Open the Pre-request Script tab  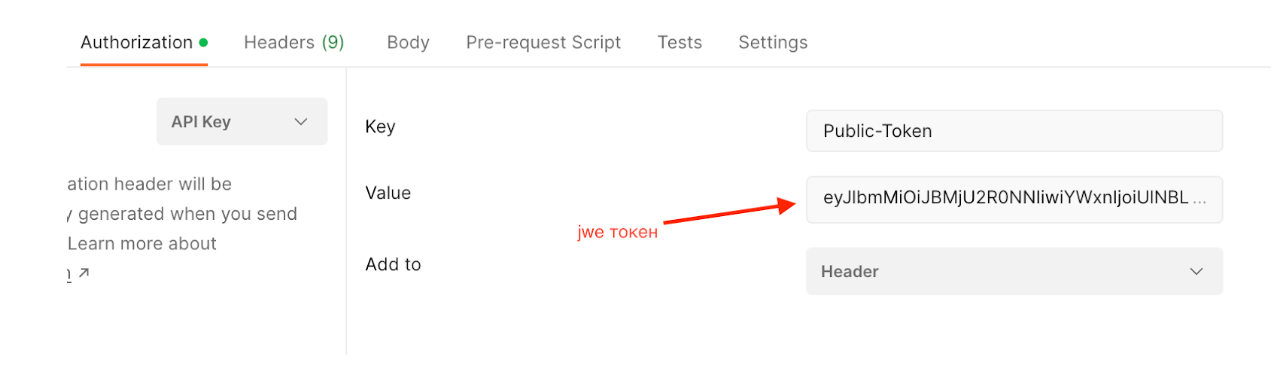click(543, 43)
